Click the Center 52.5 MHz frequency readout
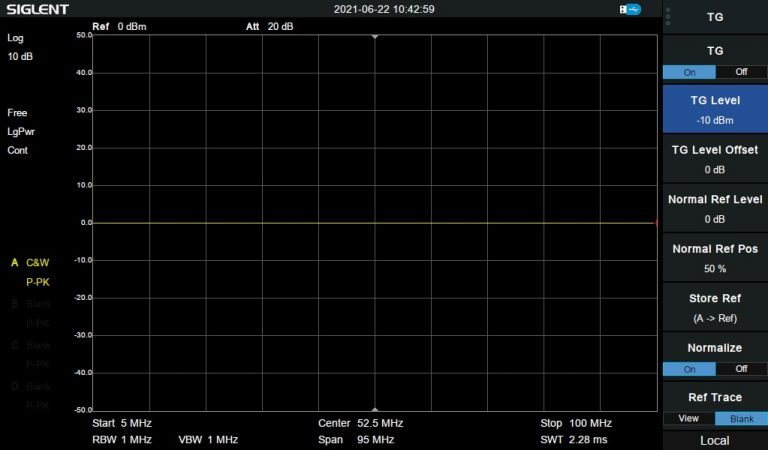Screen dimensions: 768x450 pyautogui.click(x=360, y=423)
